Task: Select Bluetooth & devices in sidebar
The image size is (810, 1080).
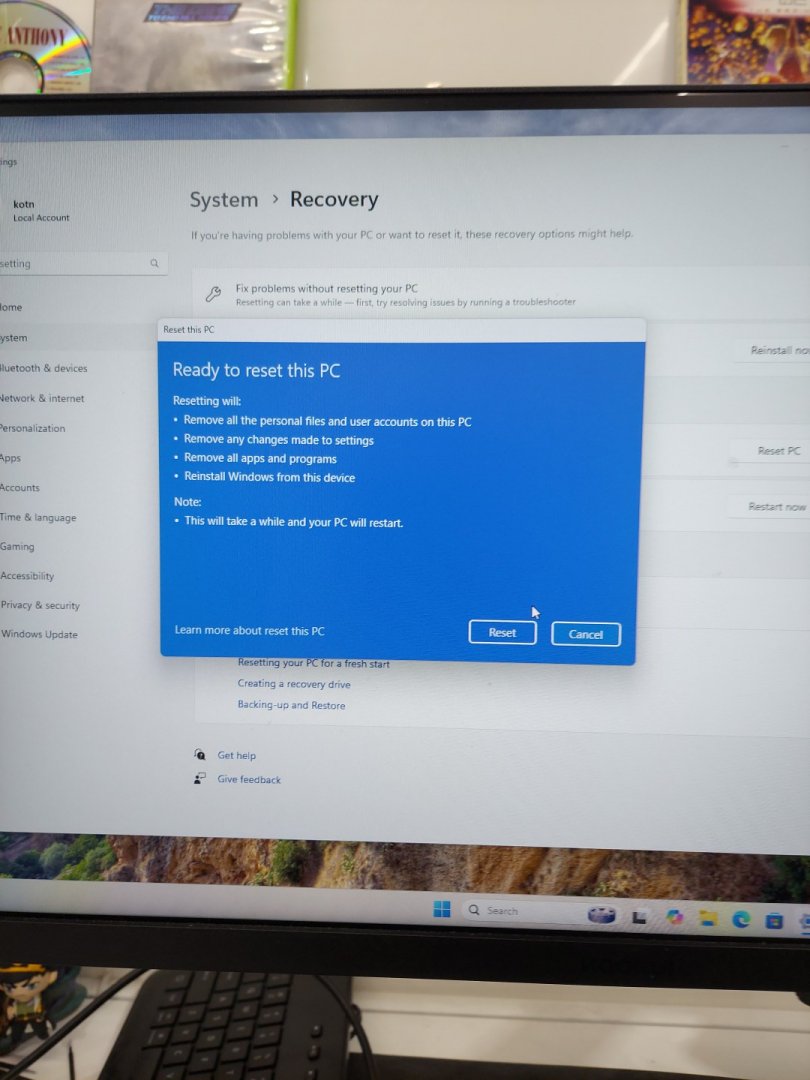Action: (x=43, y=368)
